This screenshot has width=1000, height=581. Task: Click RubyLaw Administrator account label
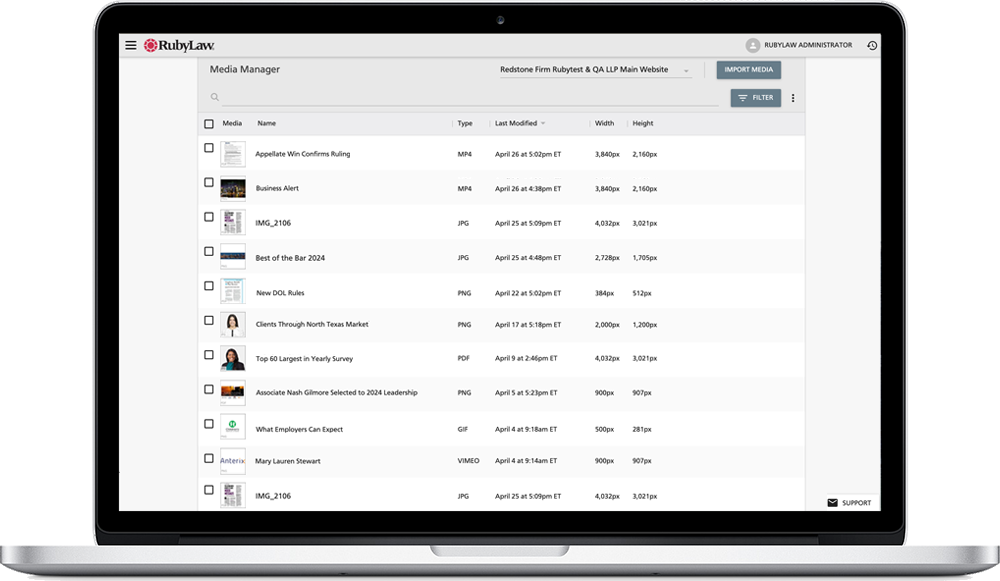coord(808,45)
